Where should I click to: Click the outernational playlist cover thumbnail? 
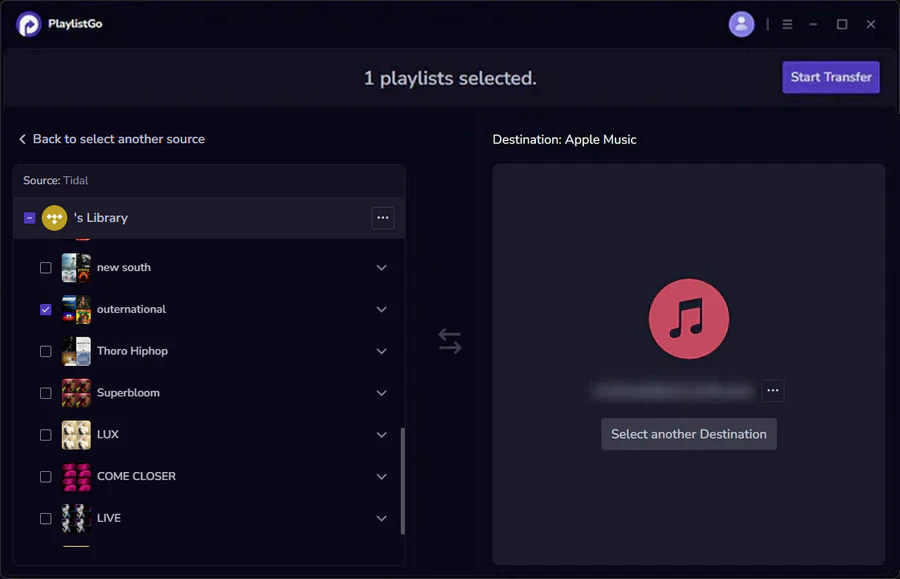76,310
